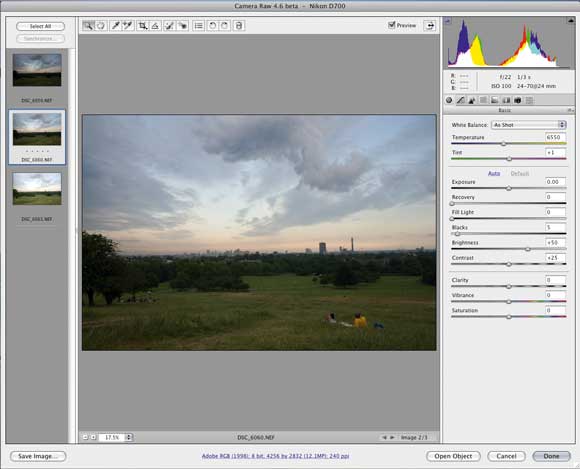Toggle shadow clipping warning on histogram
The image size is (580, 469).
click(448, 21)
